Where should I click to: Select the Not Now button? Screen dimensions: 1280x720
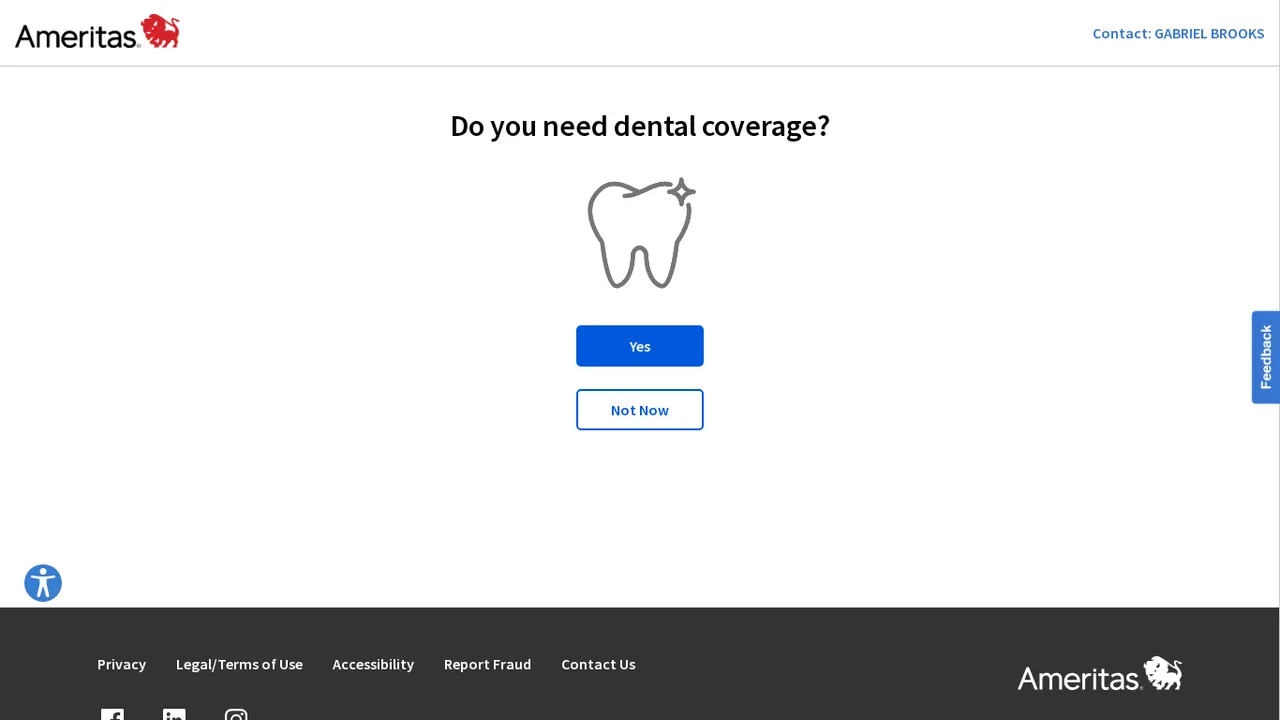(x=640, y=410)
